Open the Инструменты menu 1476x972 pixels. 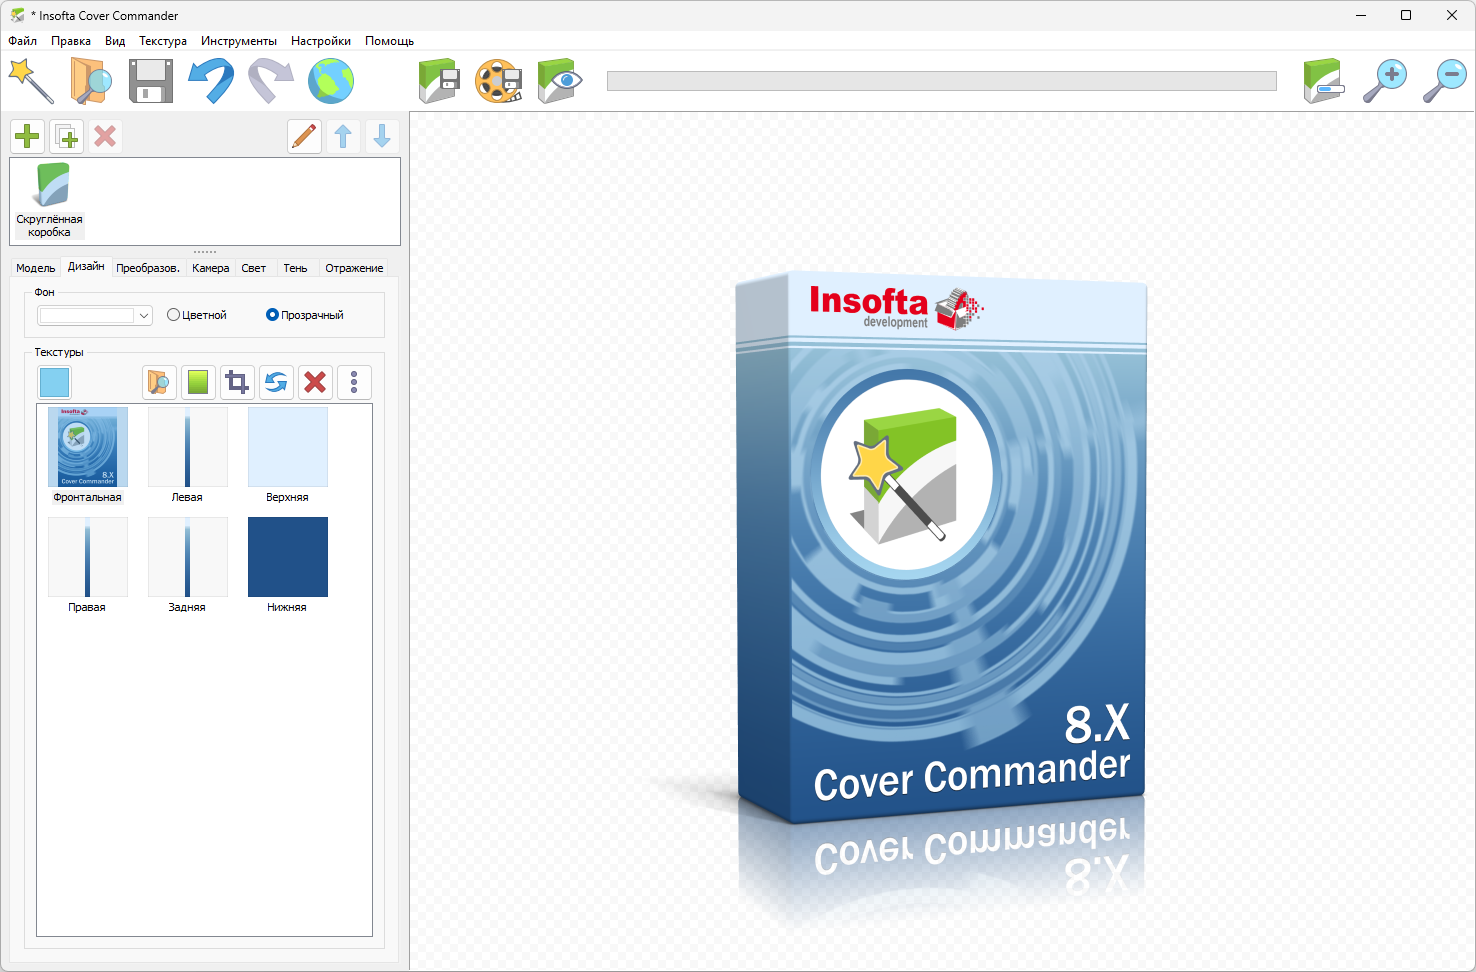[x=239, y=41]
